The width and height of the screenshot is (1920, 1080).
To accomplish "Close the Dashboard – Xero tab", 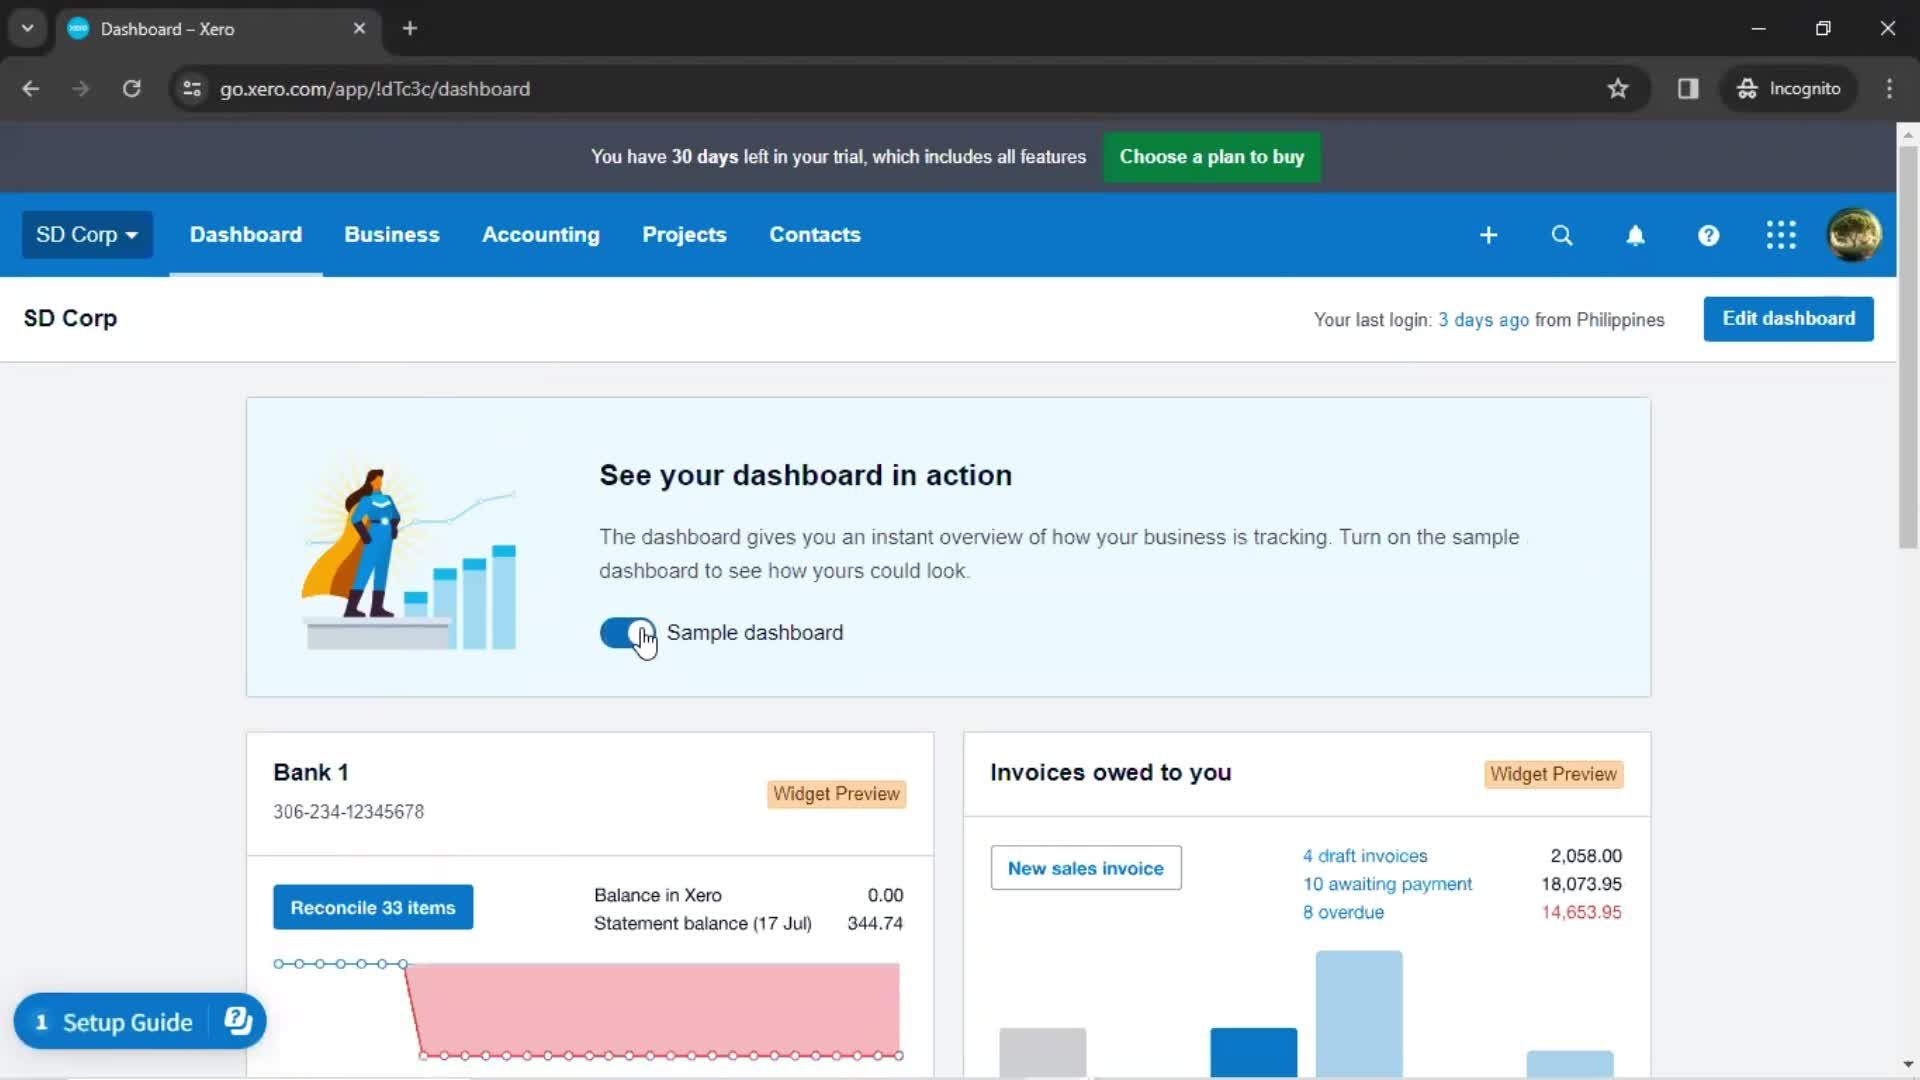I will (x=359, y=28).
